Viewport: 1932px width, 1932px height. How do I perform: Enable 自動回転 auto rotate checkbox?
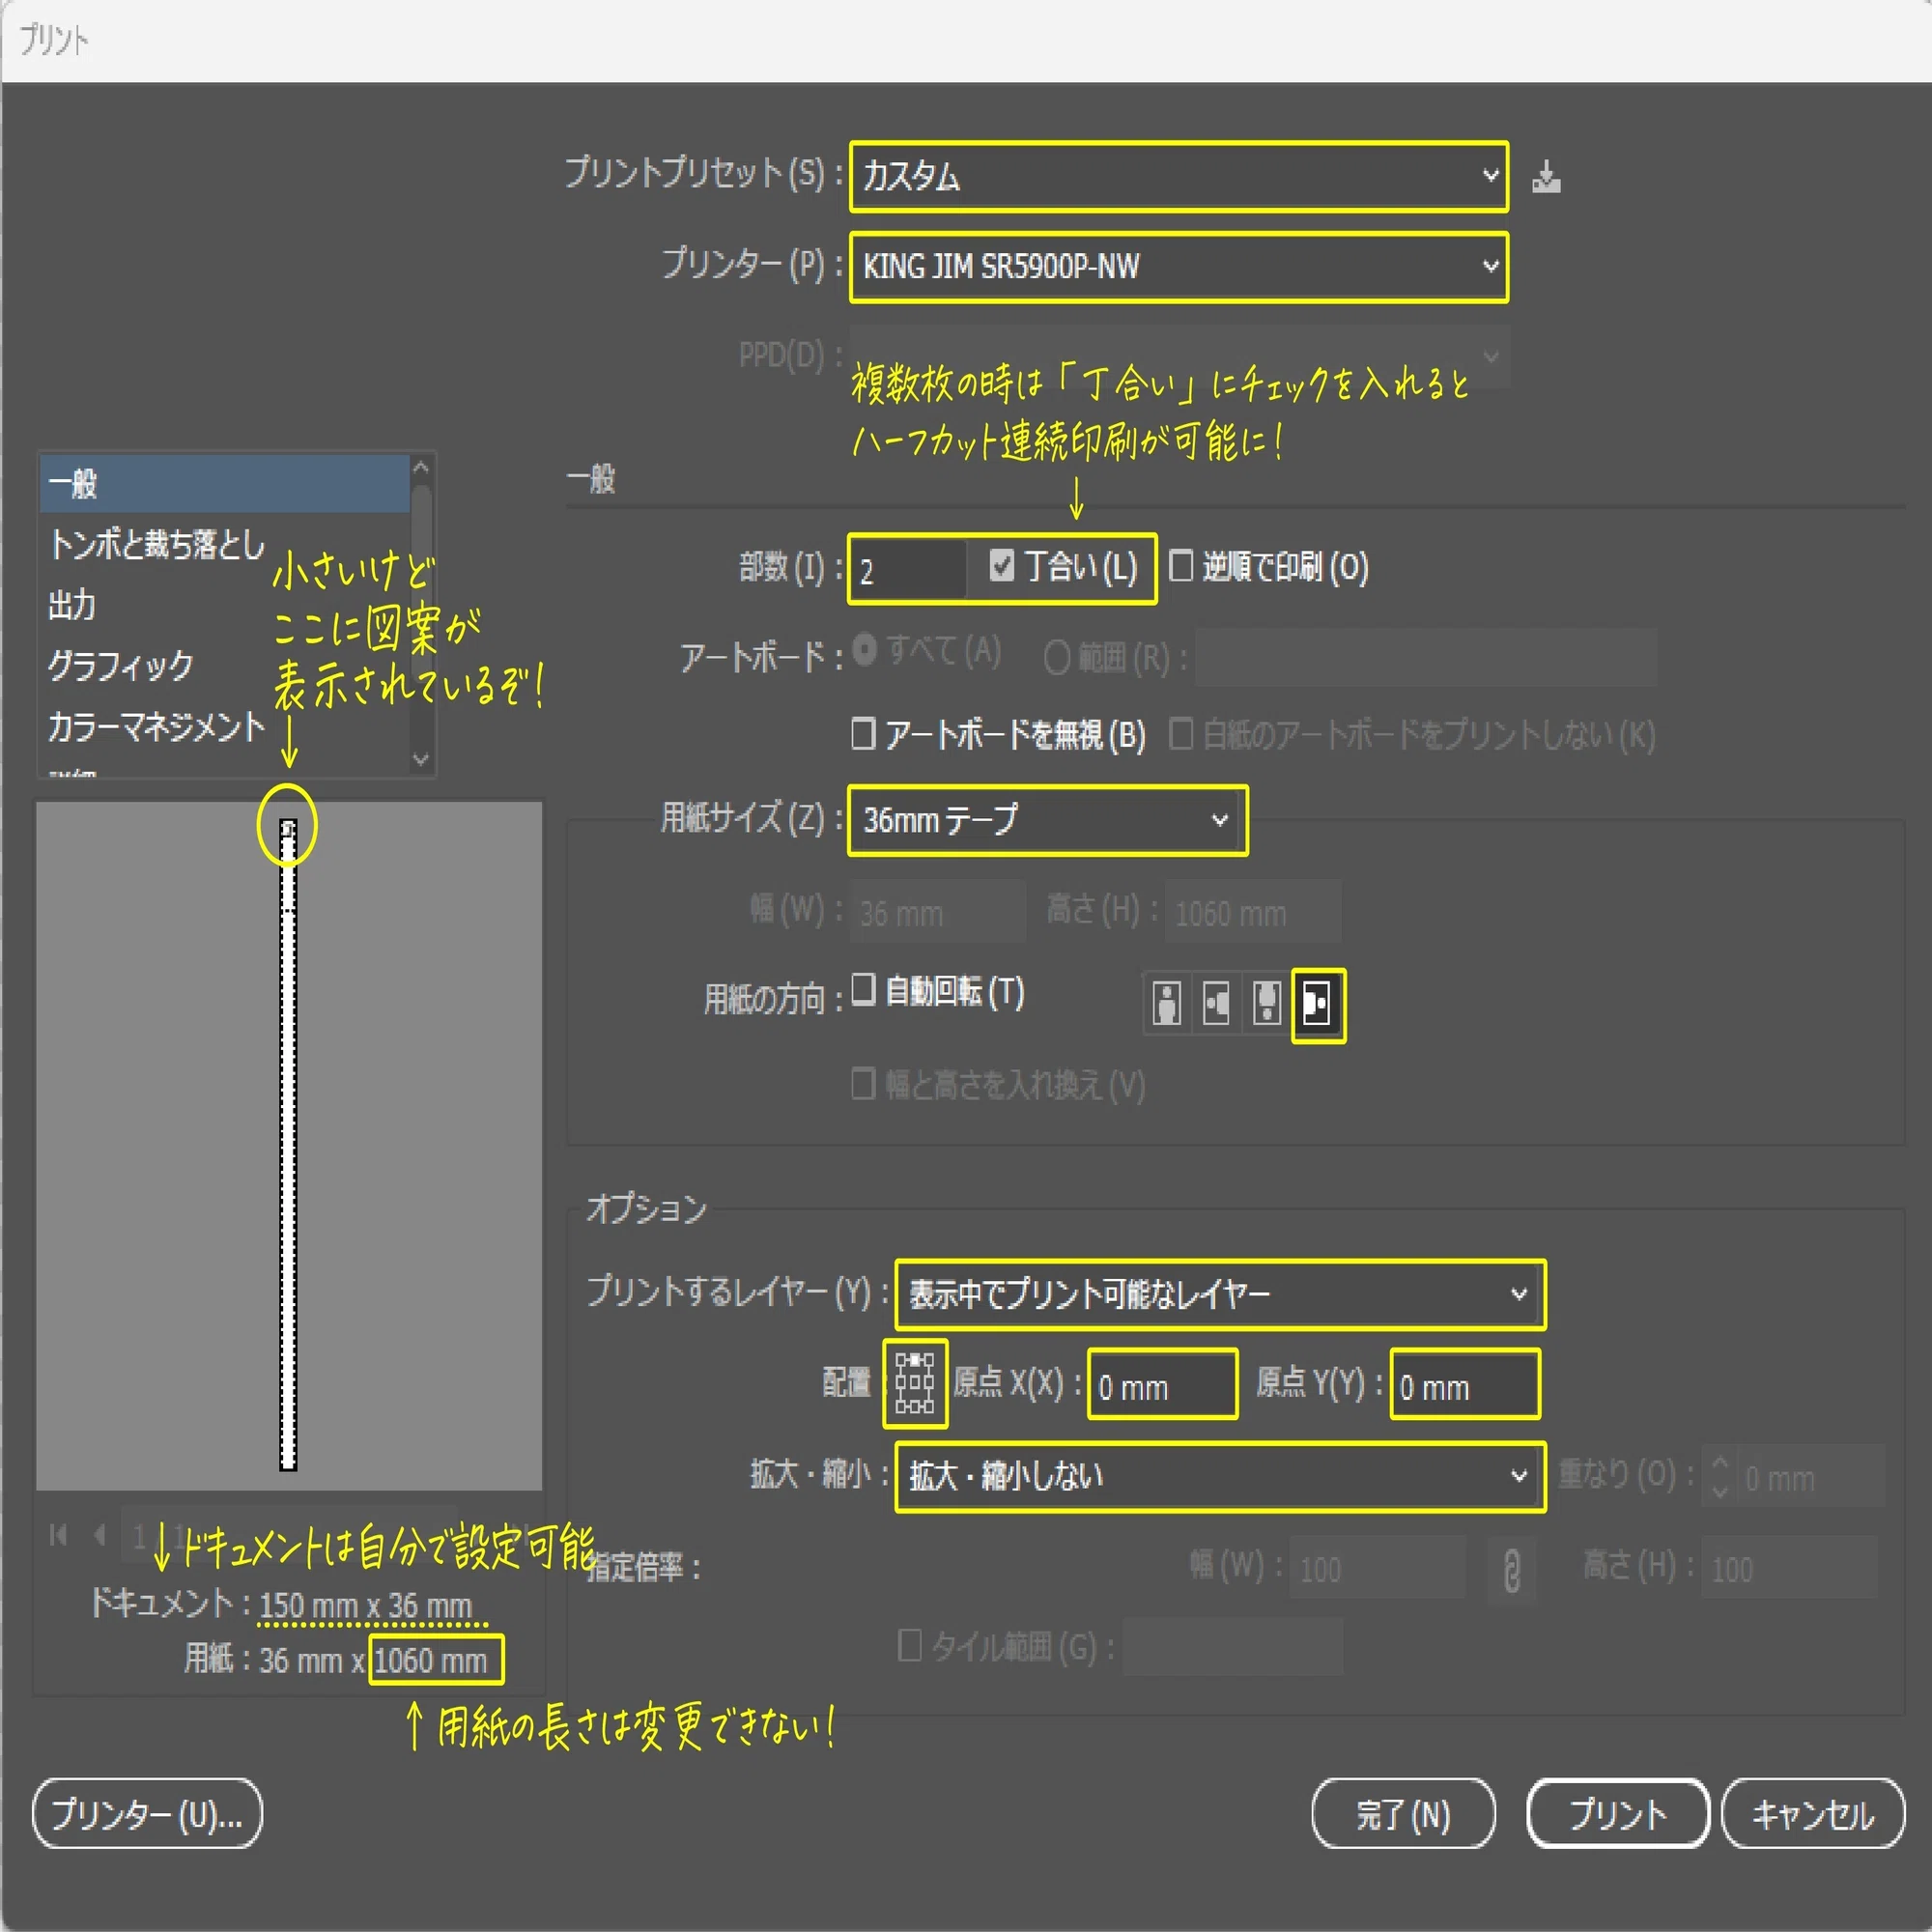863,990
